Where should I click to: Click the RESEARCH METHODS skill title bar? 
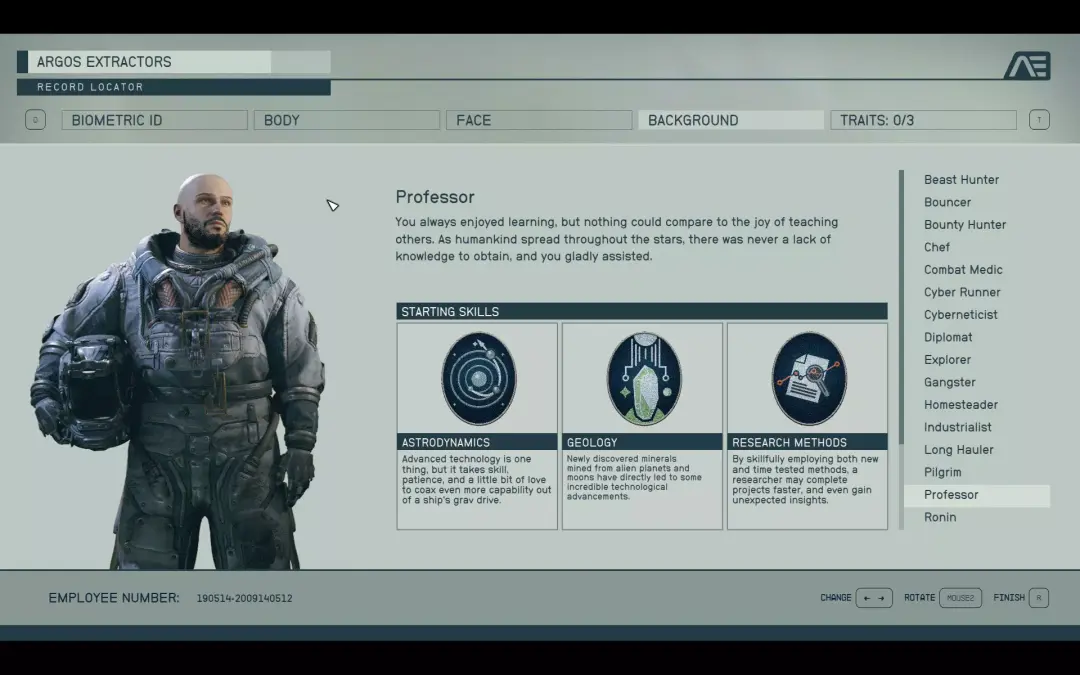pos(807,442)
